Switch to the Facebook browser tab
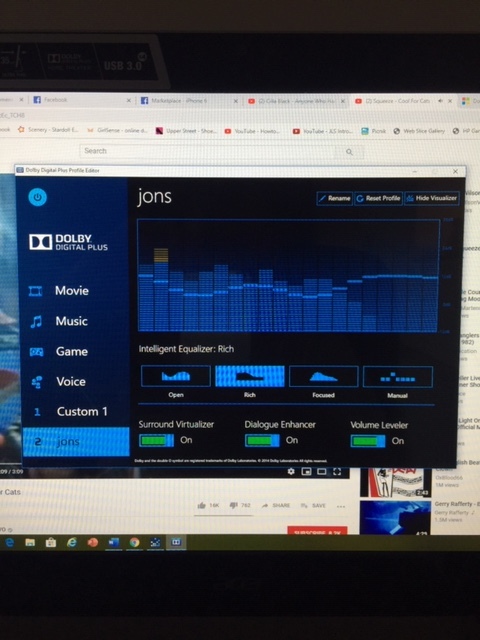This screenshot has height=640, width=480. click(x=80, y=100)
